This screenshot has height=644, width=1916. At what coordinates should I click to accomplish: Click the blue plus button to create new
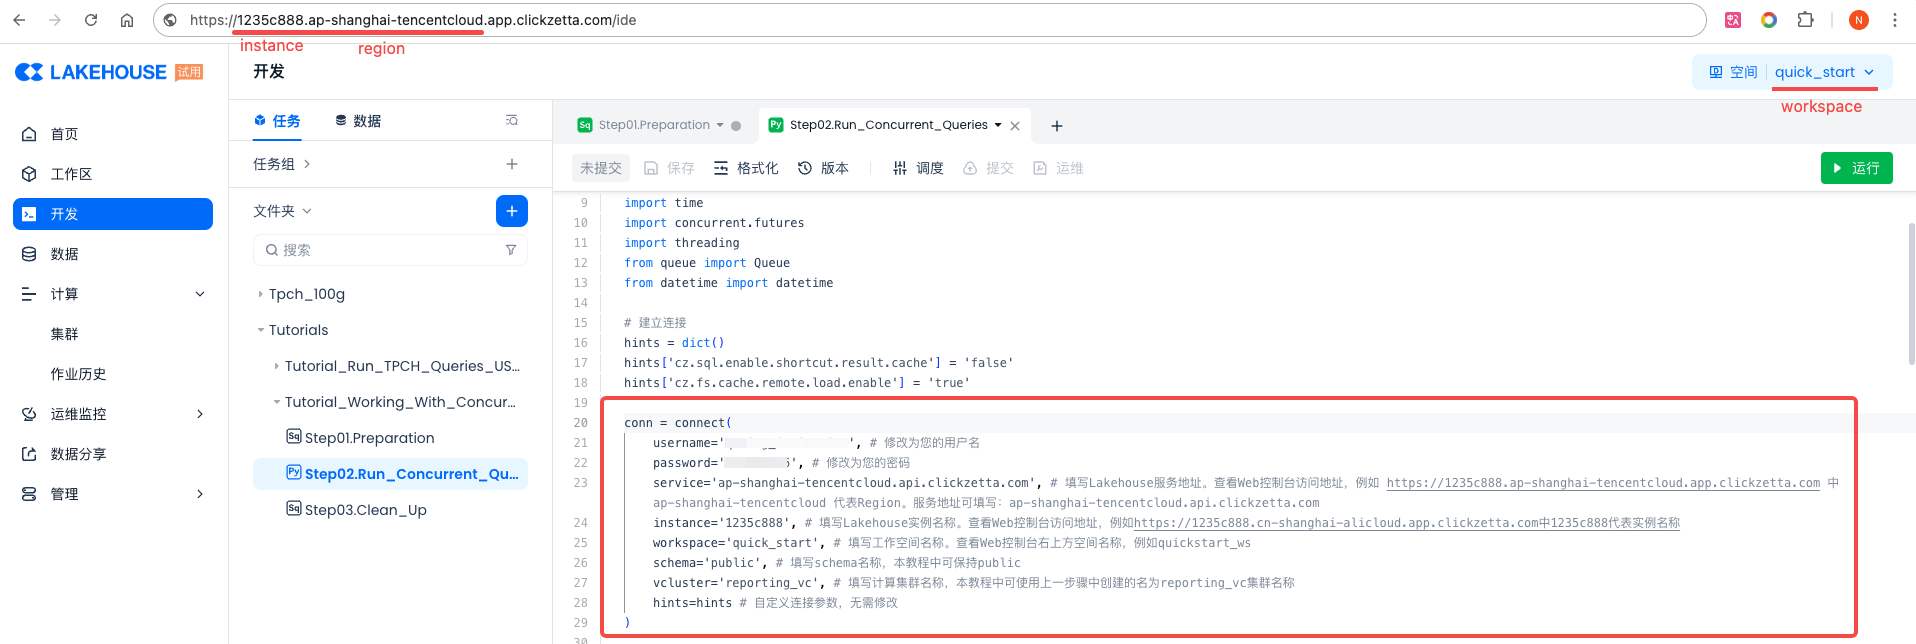pyautogui.click(x=512, y=211)
